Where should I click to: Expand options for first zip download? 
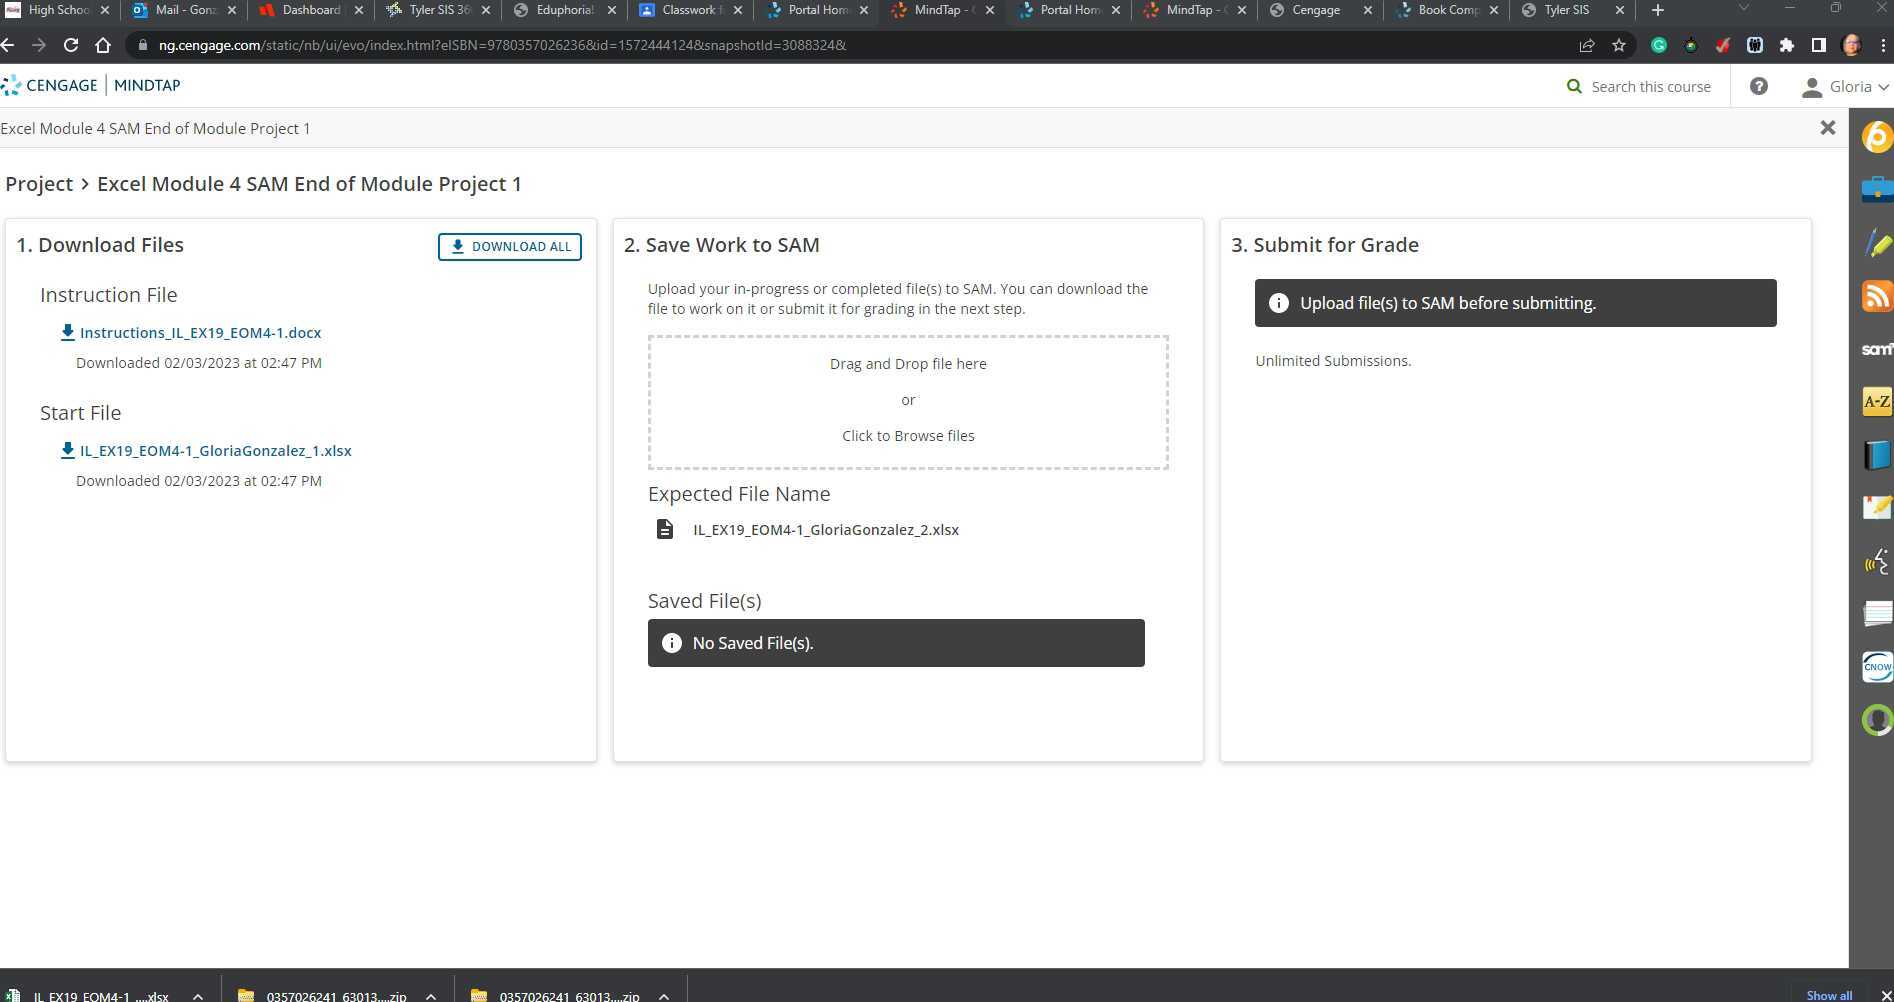[431, 996]
